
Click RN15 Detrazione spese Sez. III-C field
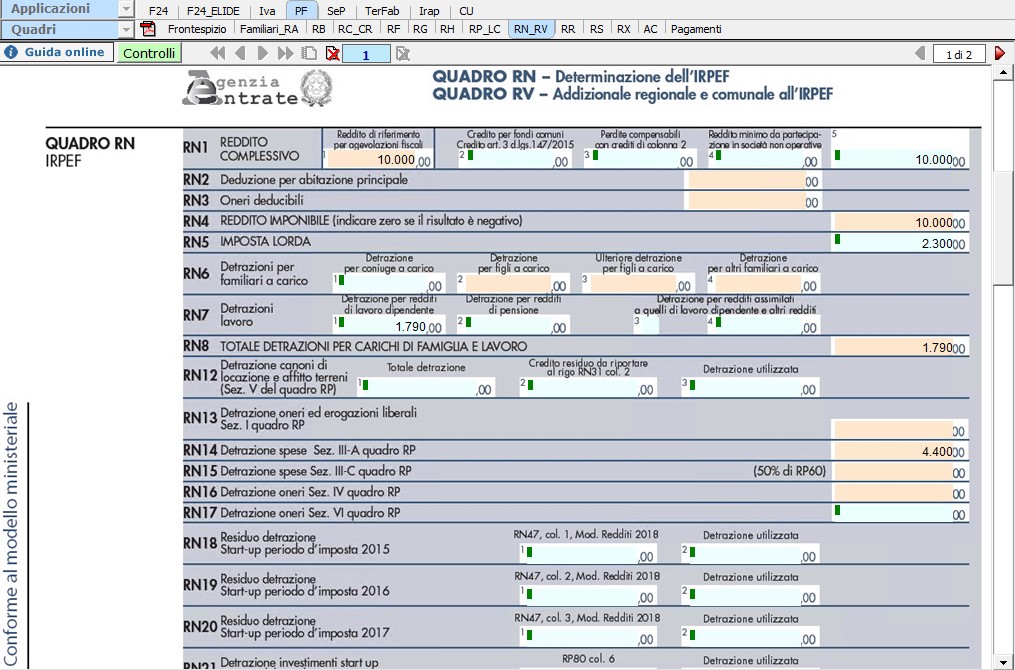coord(893,471)
